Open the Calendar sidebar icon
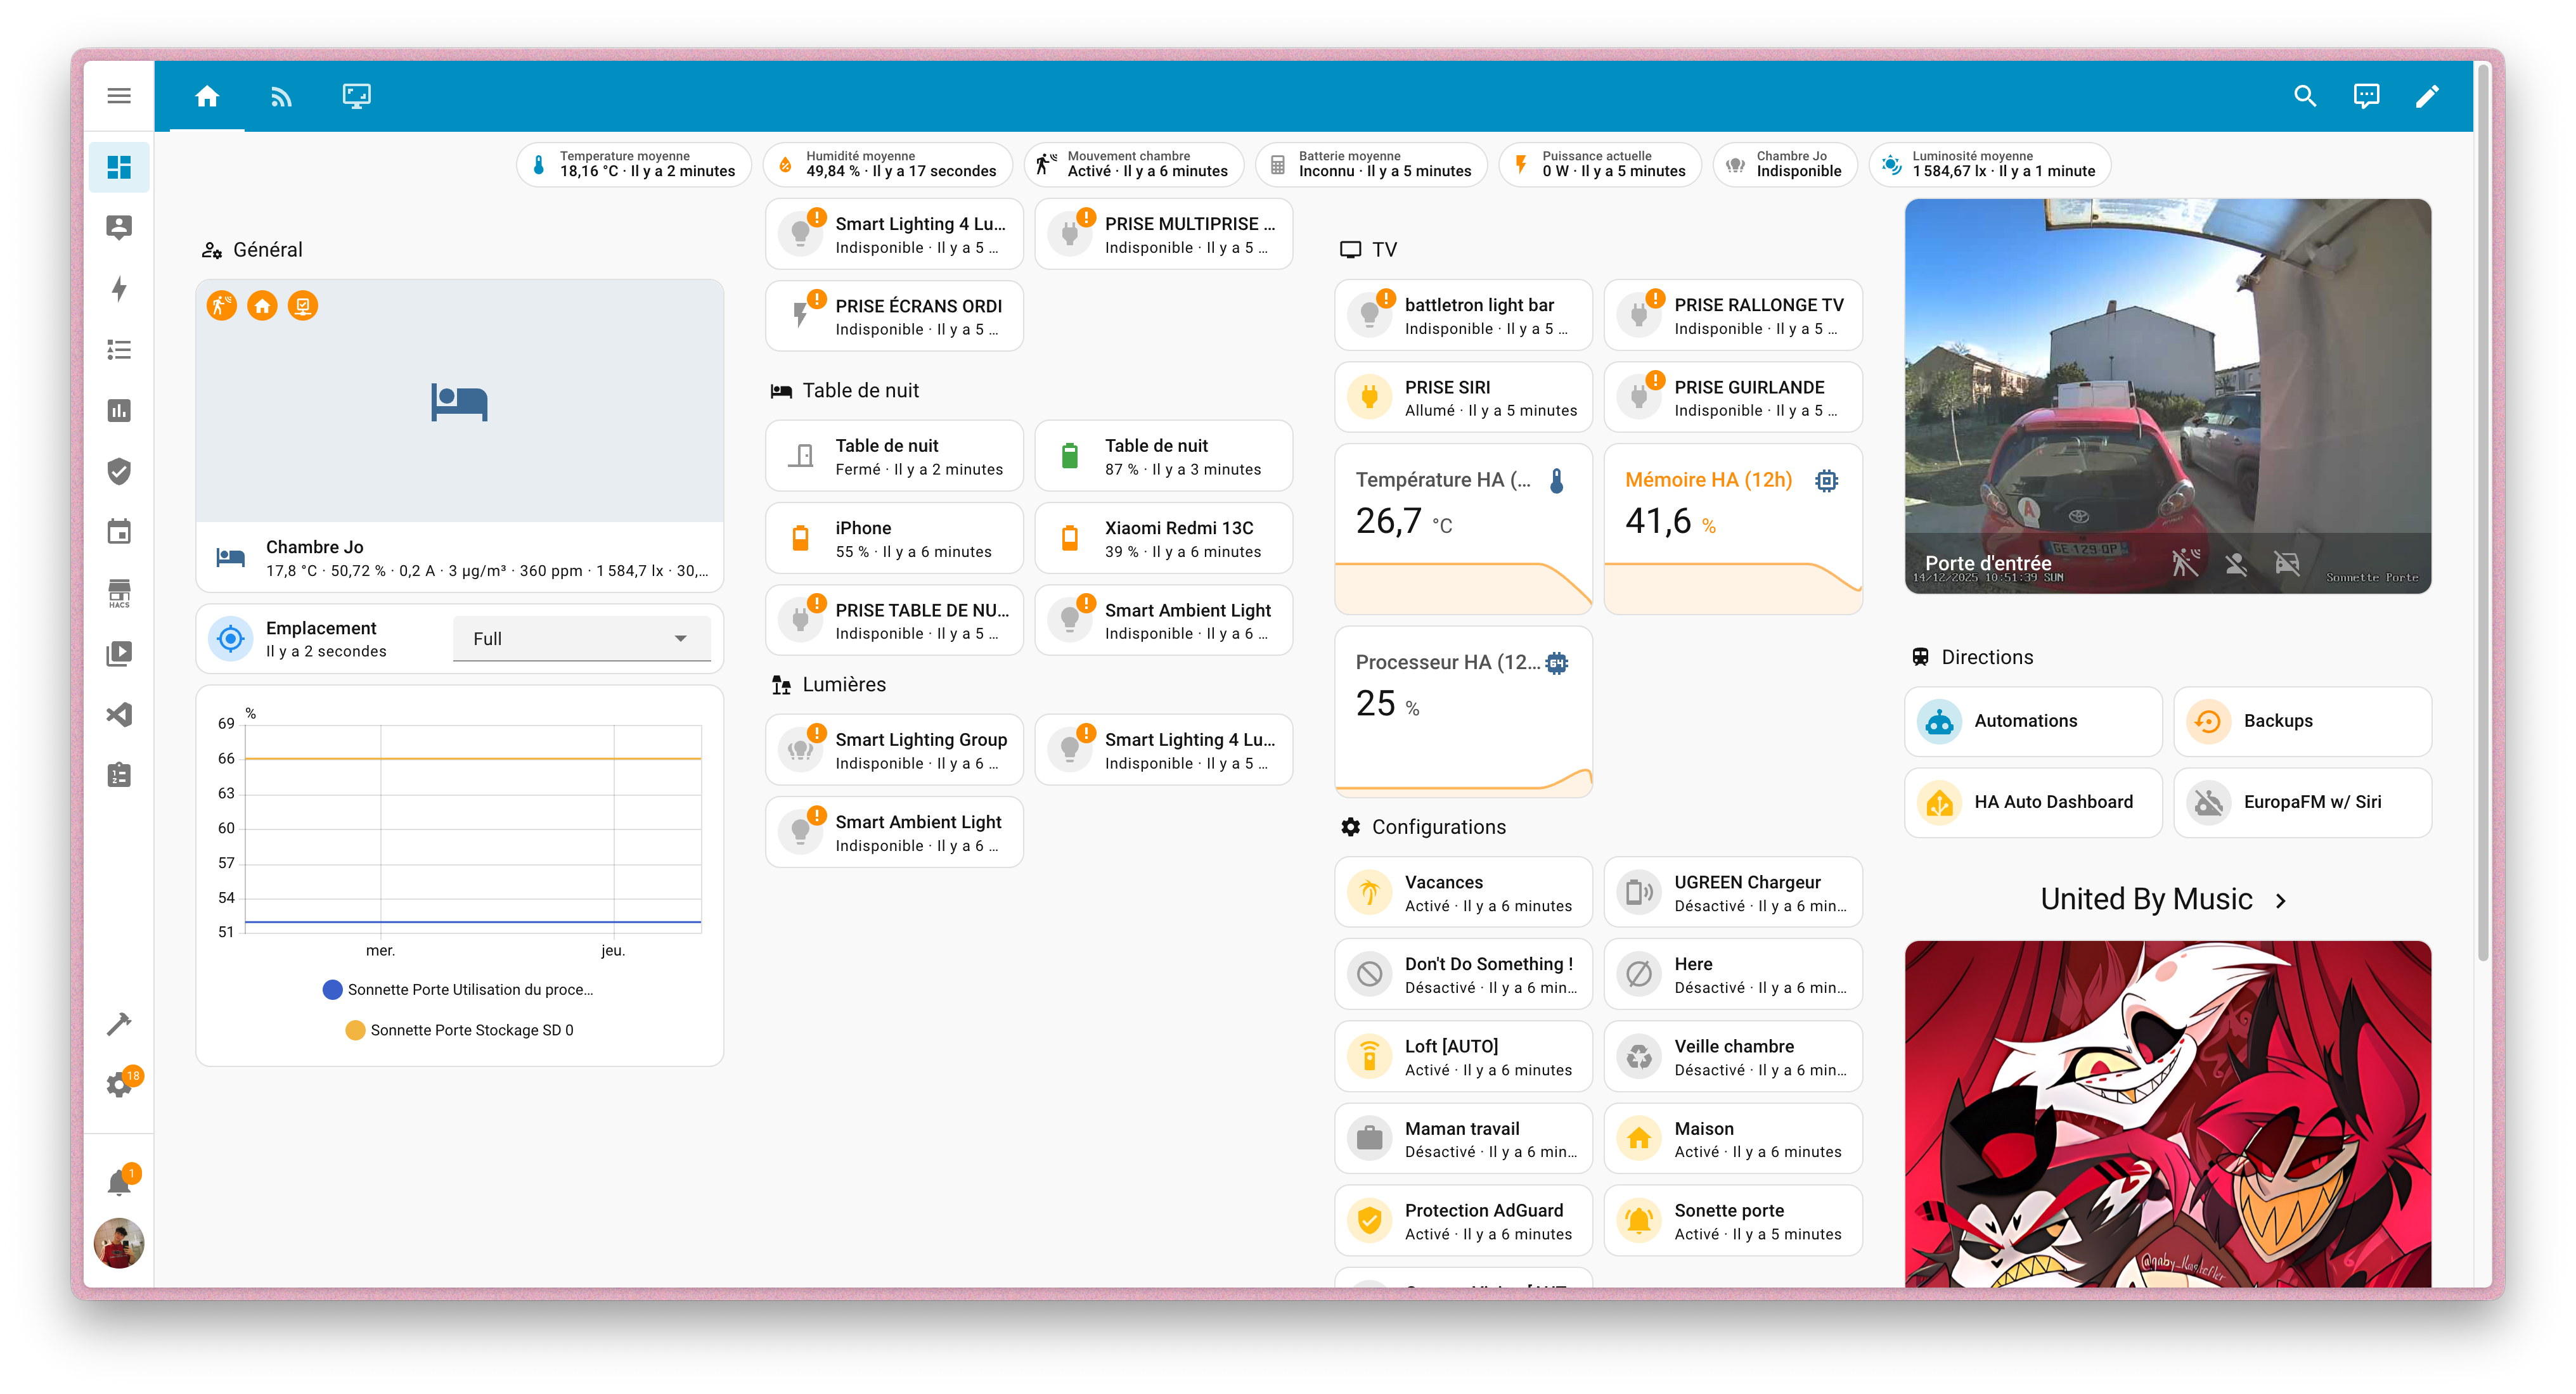Screen dimensions: 2576x1394 click(119, 532)
